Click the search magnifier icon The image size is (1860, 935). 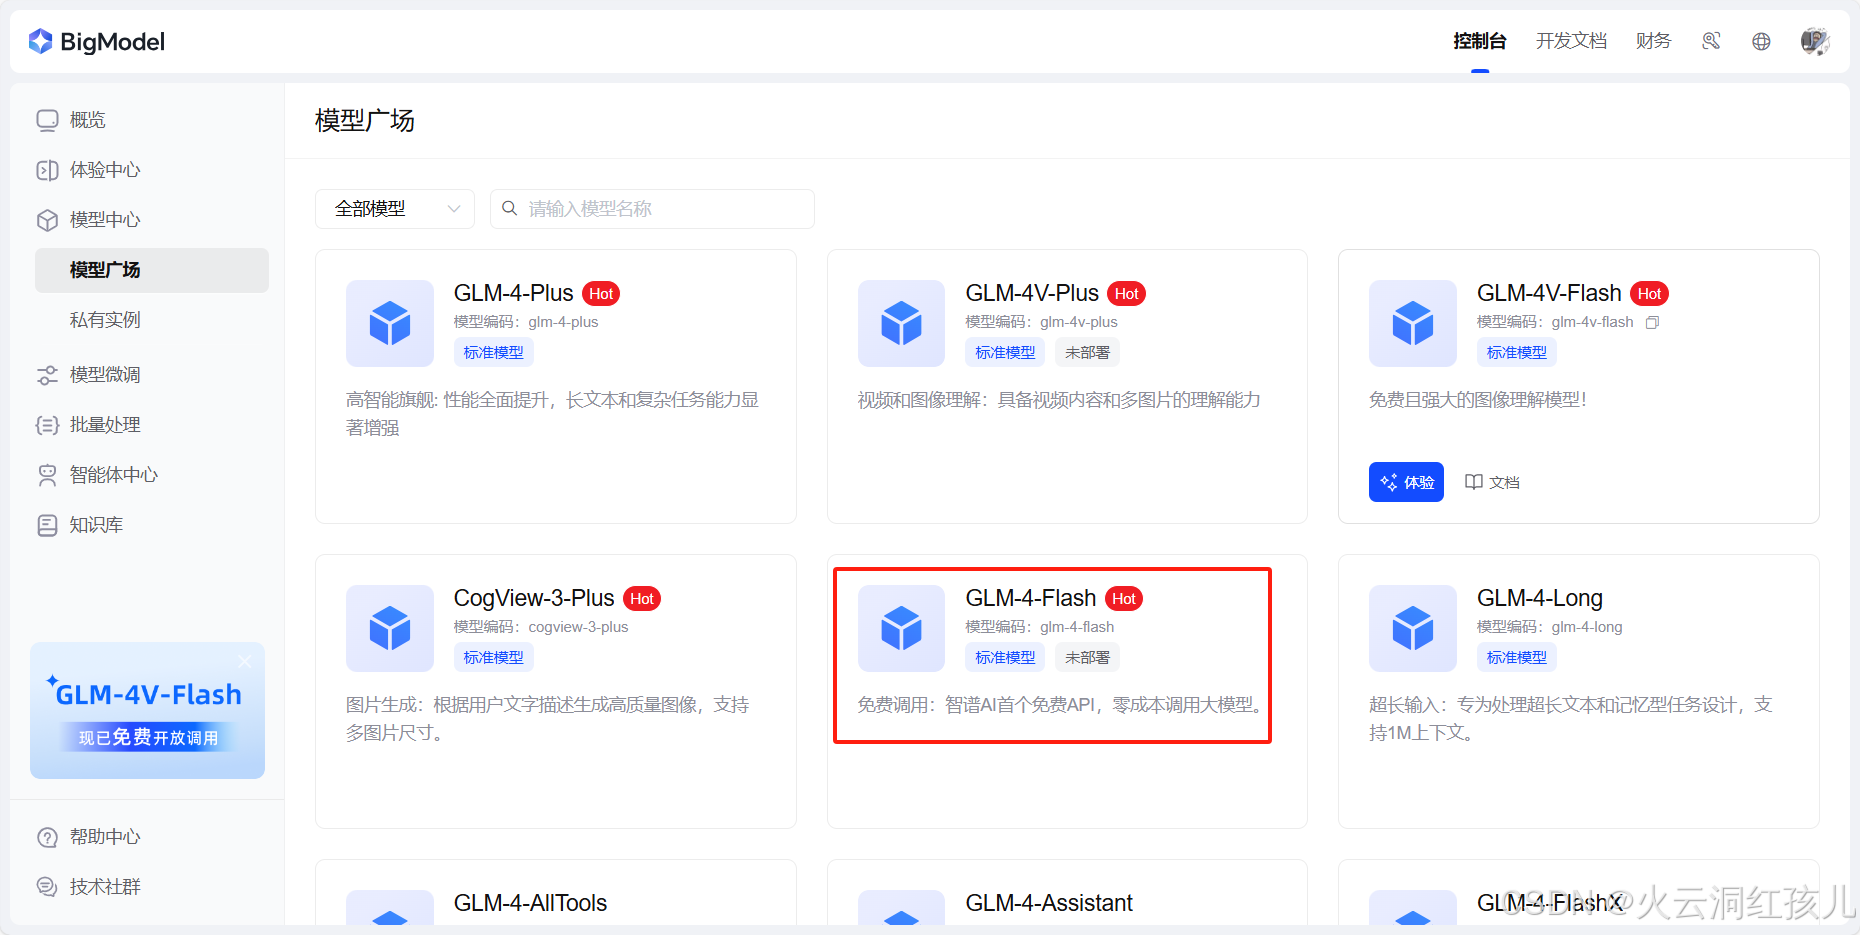click(x=510, y=208)
